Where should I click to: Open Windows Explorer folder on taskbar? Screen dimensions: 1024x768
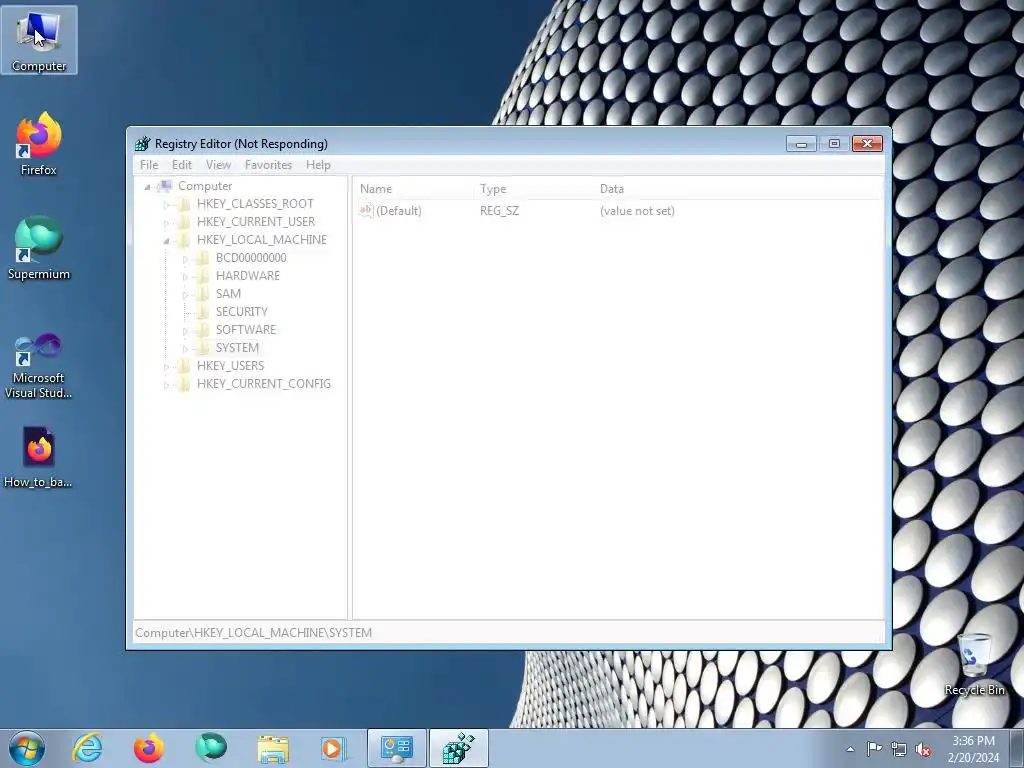click(272, 748)
